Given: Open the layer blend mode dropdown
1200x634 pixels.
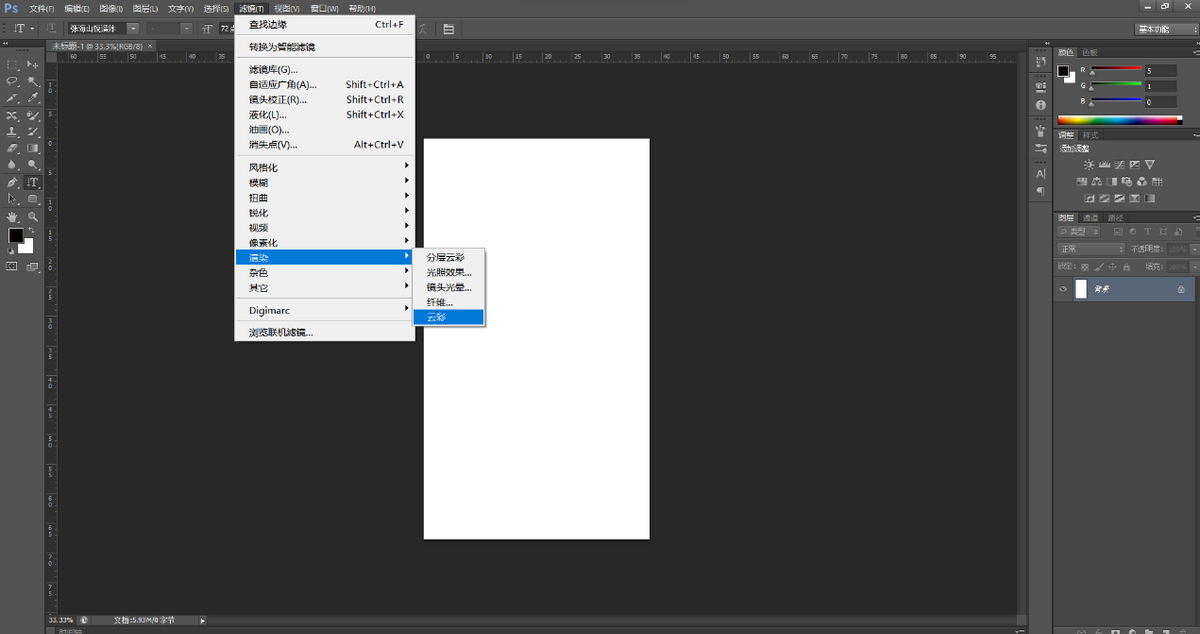Looking at the screenshot, I should (x=1092, y=249).
